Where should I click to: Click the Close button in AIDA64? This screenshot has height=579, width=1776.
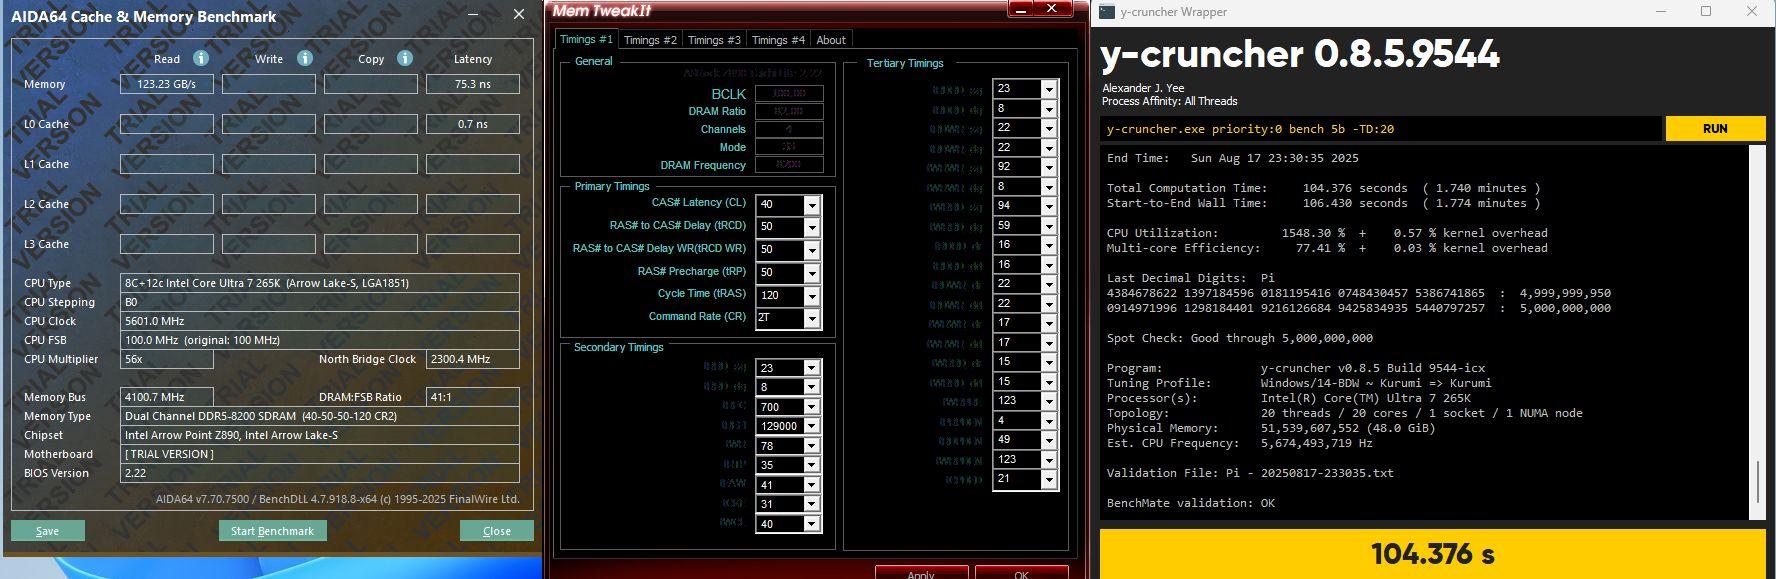click(497, 531)
